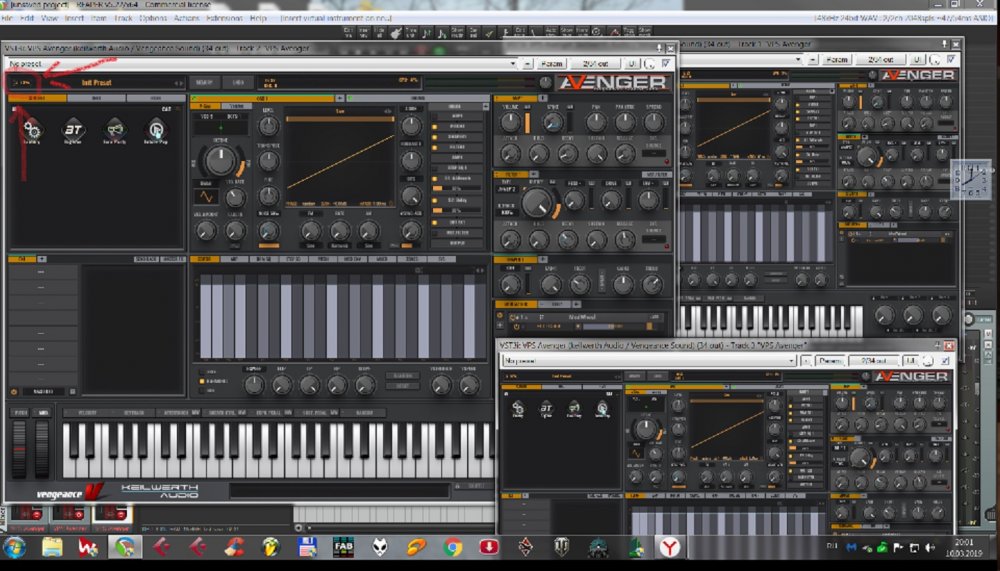Click the Param button in Track 2 FX window
The width and height of the screenshot is (1000, 571).
pyautogui.click(x=552, y=64)
